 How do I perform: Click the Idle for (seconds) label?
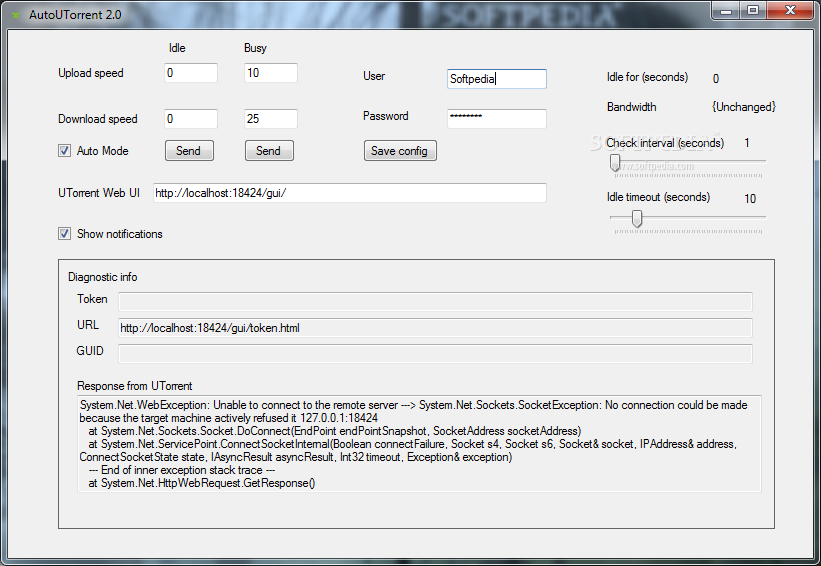tap(647, 77)
